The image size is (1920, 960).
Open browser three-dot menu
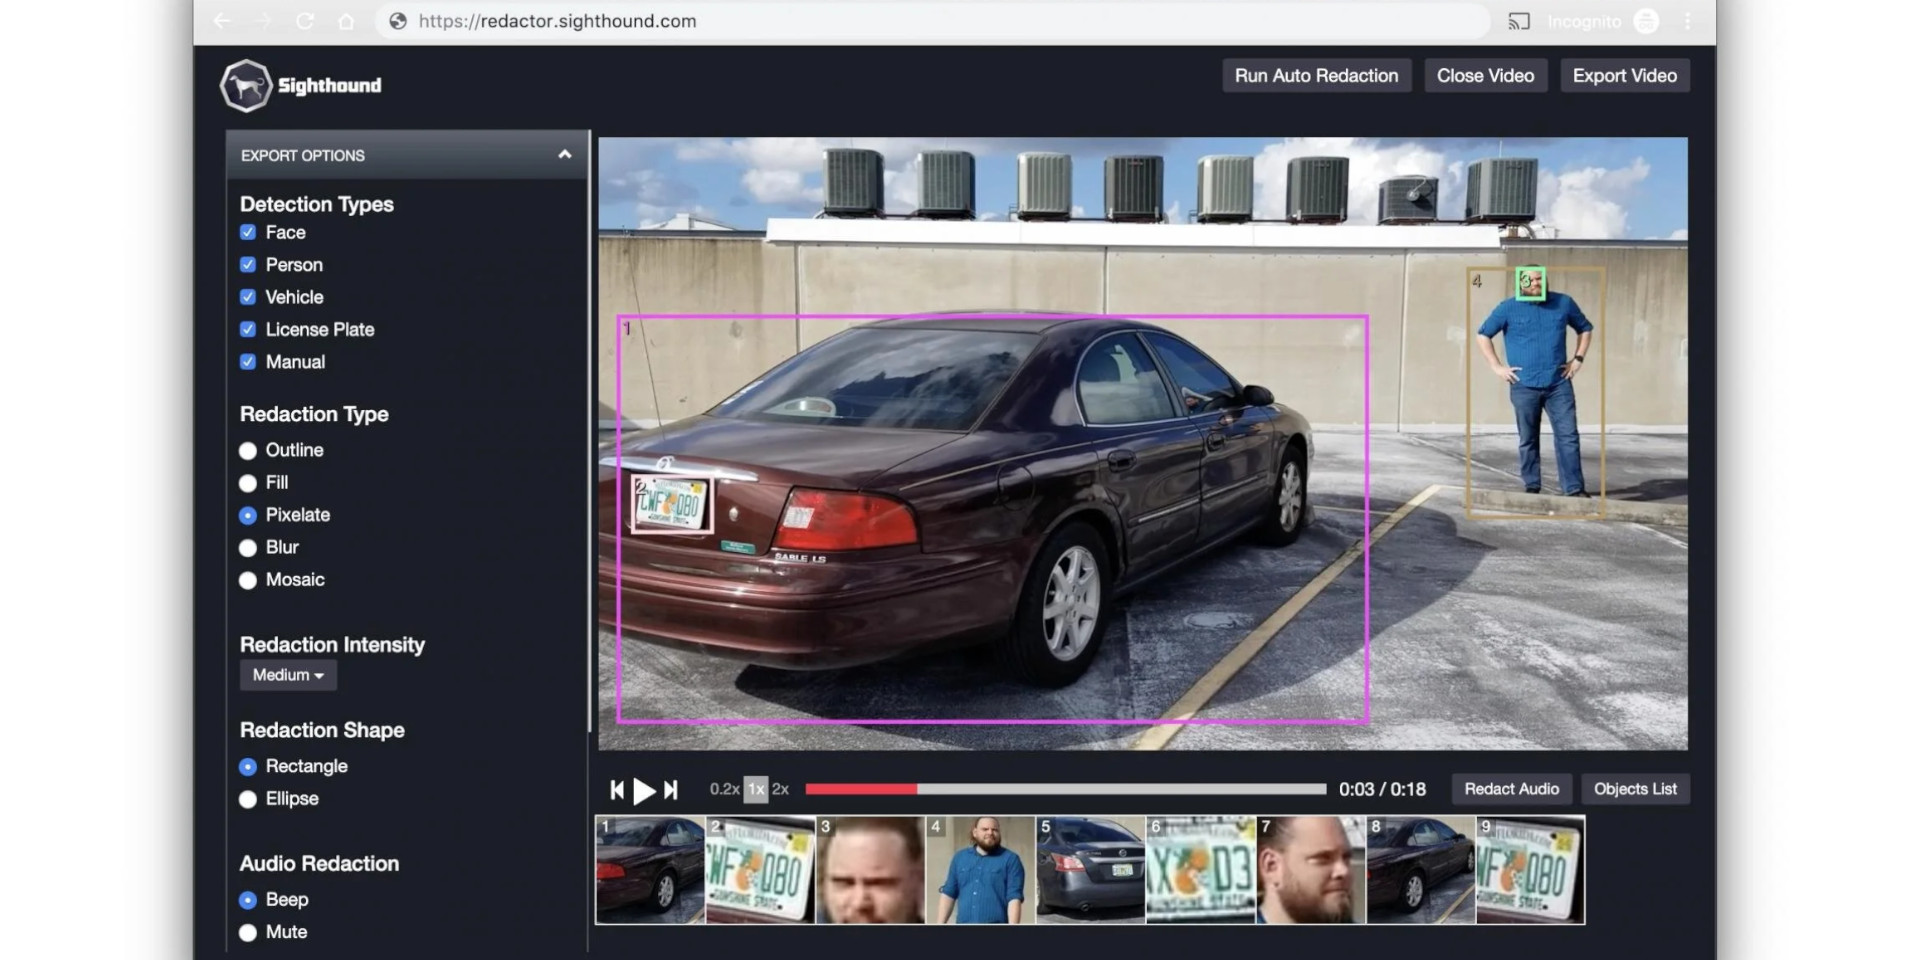click(1688, 21)
